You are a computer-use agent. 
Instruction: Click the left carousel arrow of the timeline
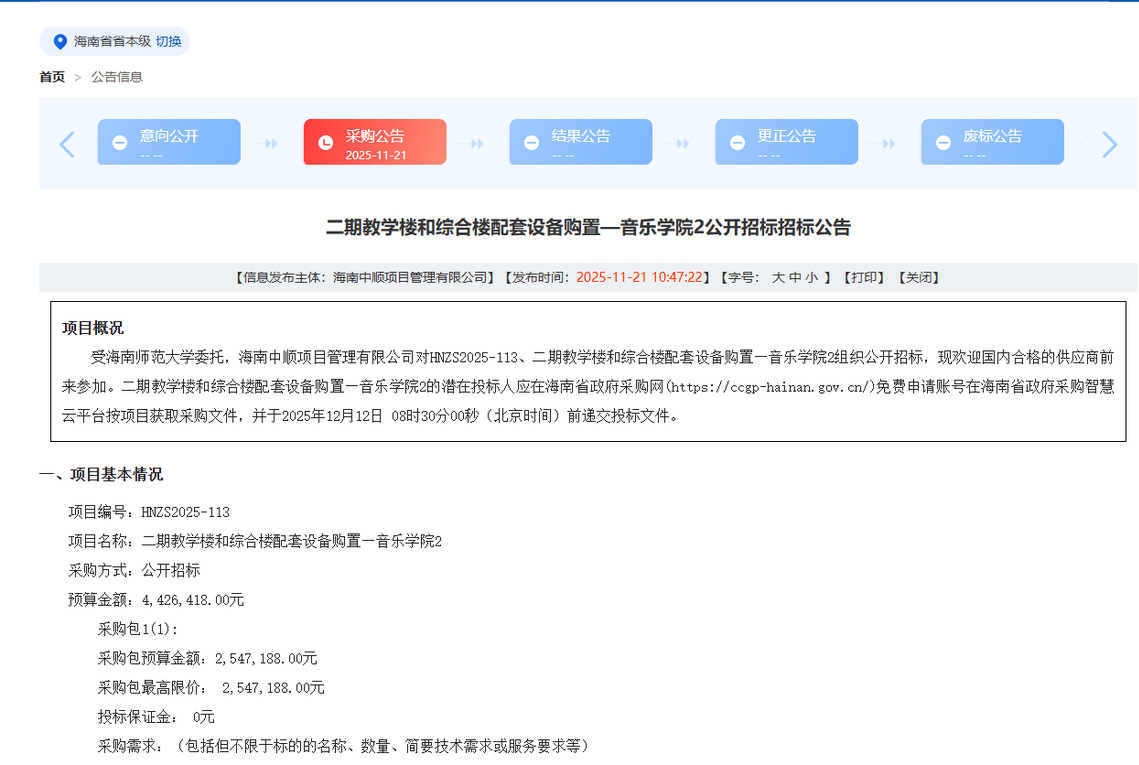67,144
